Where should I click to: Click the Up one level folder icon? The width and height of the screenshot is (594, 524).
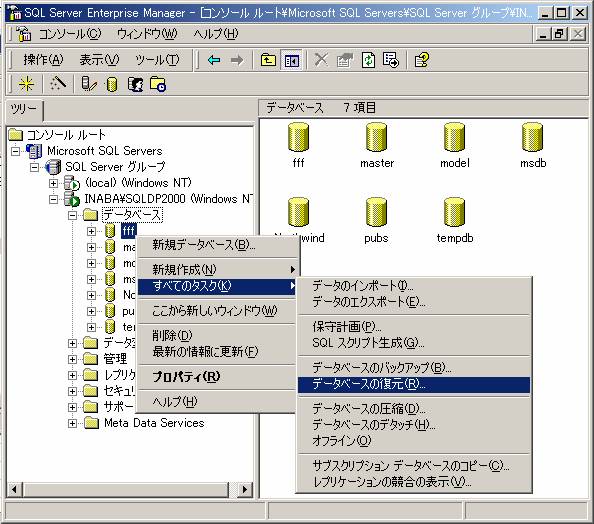268,60
